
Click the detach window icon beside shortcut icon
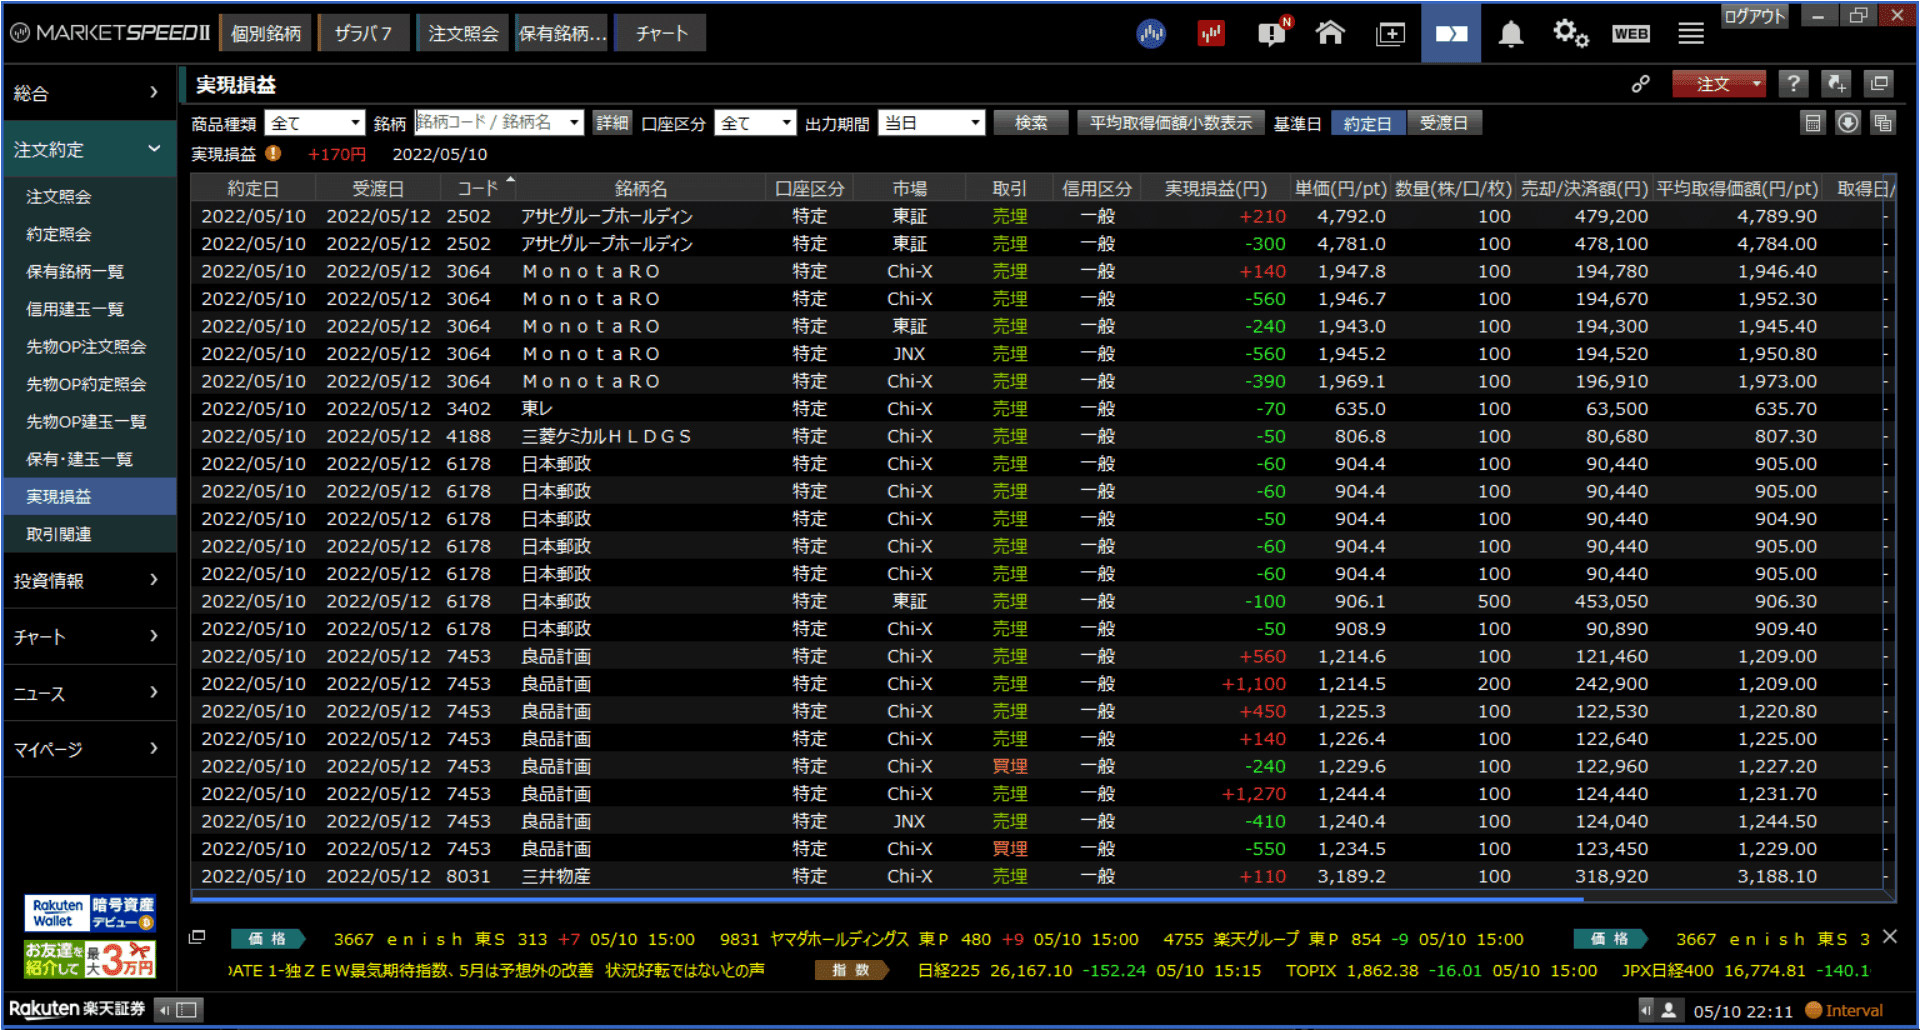point(1879,84)
